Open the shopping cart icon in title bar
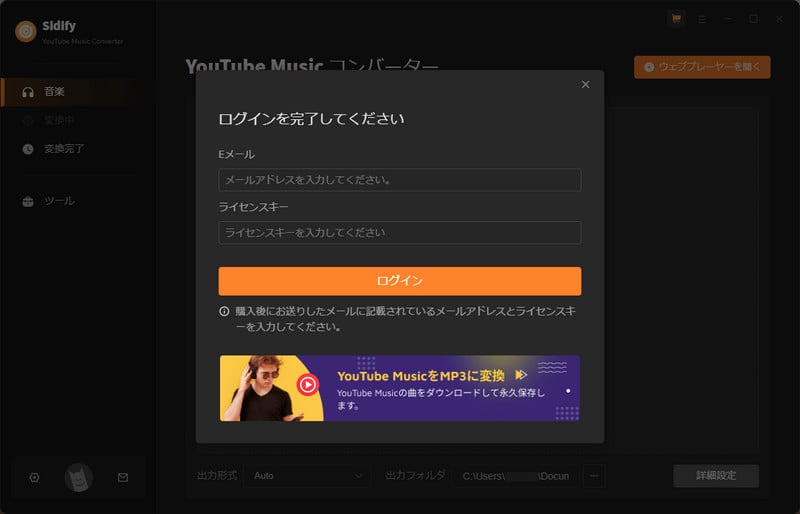 [677, 19]
